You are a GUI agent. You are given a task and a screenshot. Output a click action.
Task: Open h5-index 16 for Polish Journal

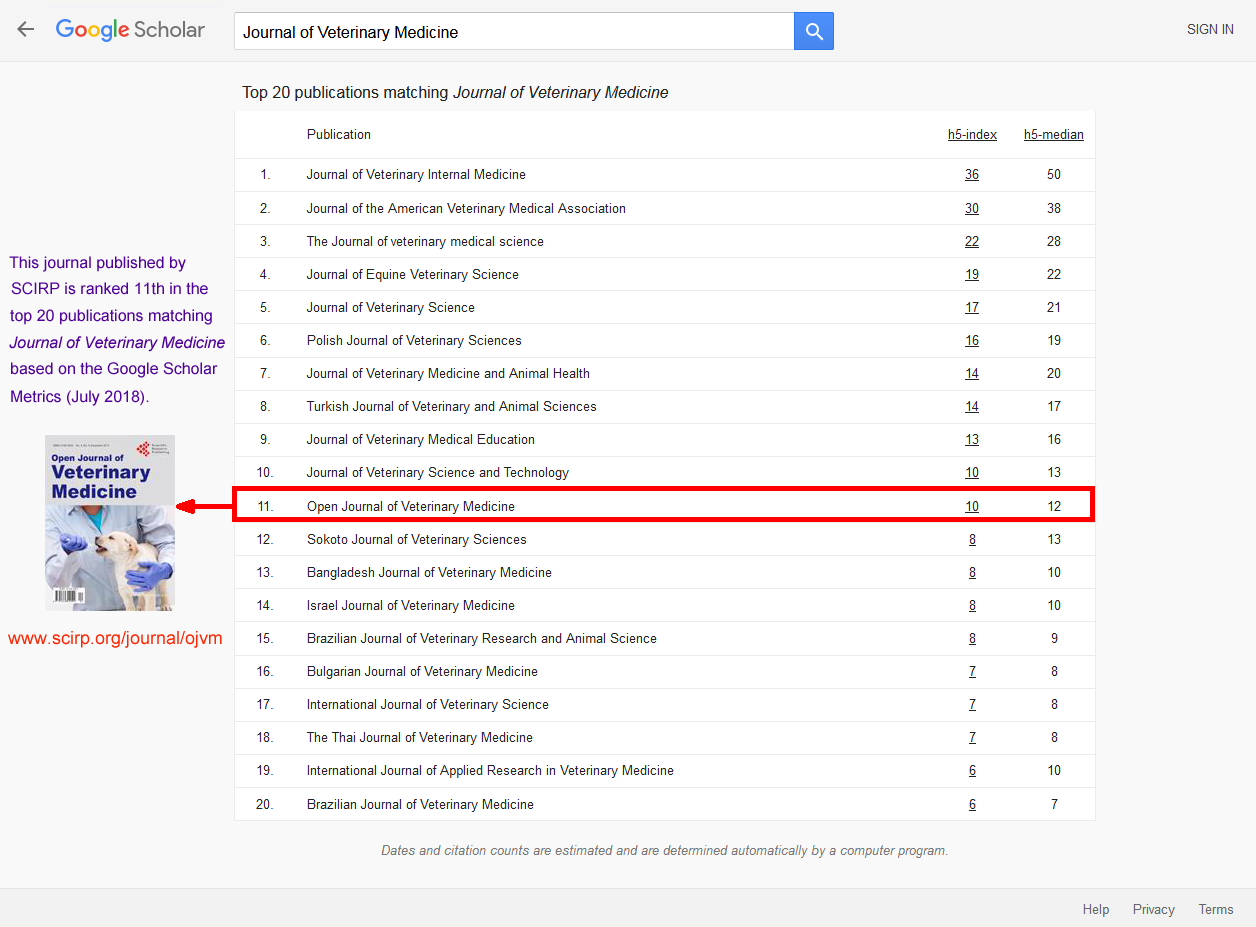click(972, 341)
